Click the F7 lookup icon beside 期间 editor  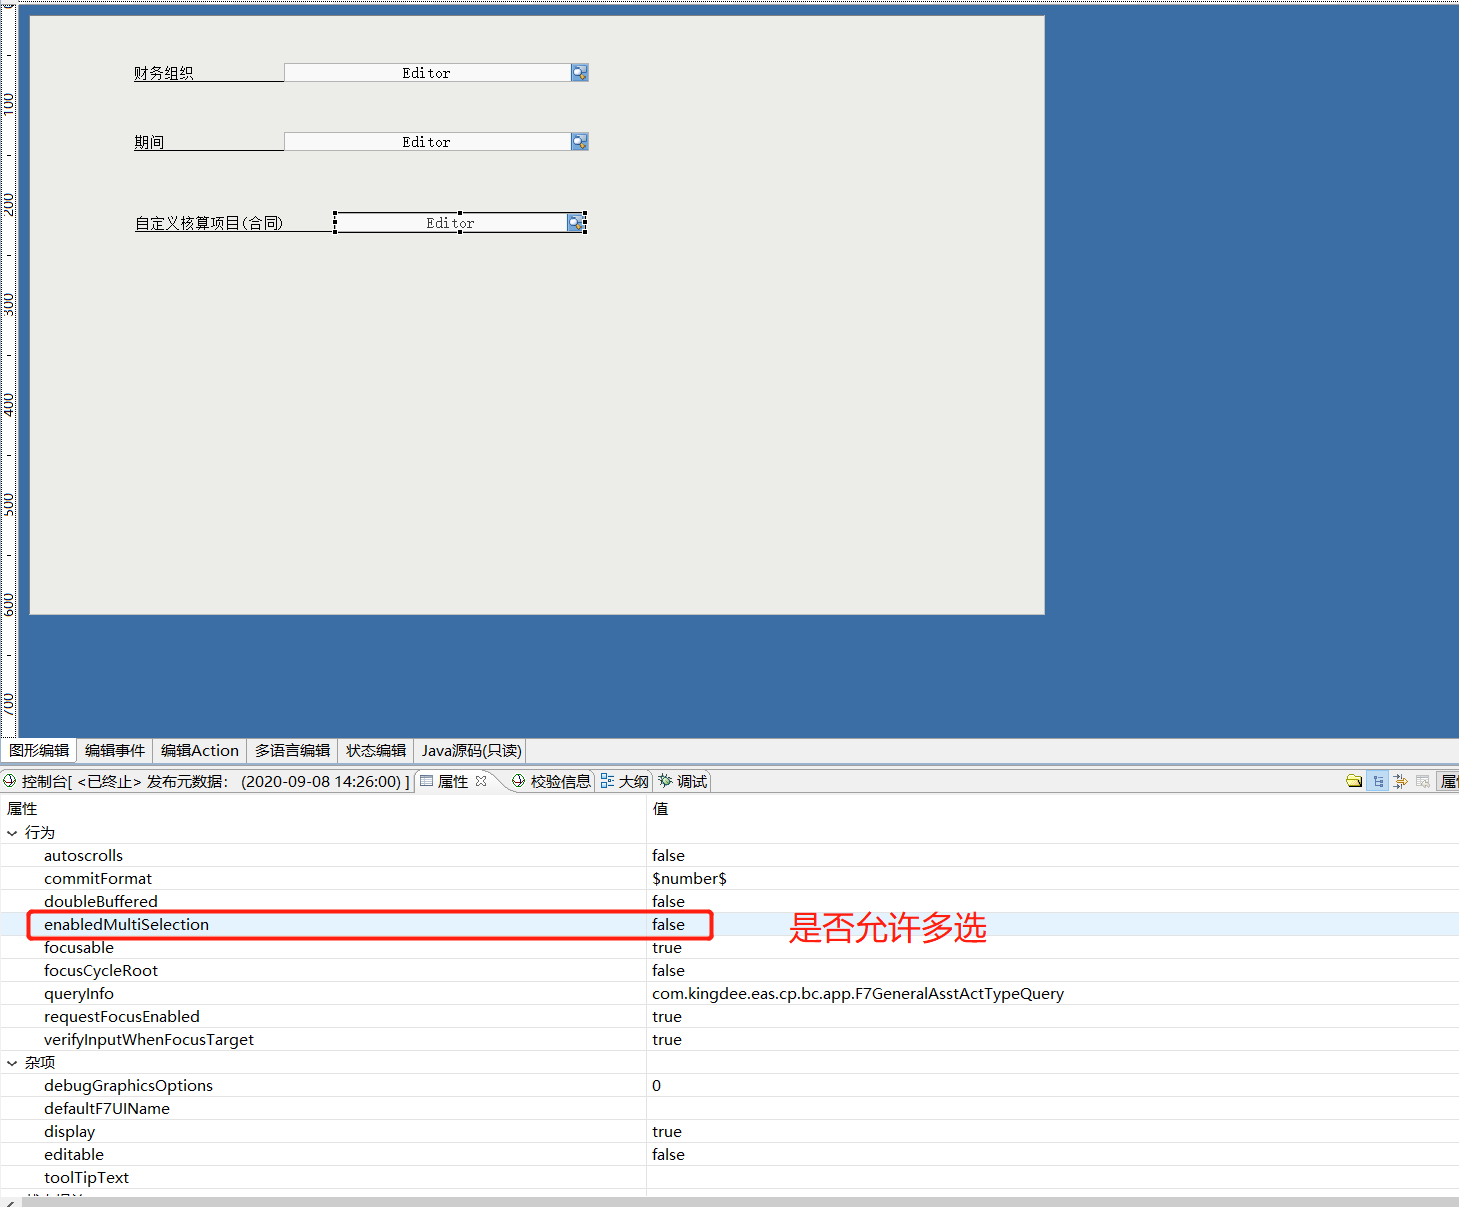point(580,141)
